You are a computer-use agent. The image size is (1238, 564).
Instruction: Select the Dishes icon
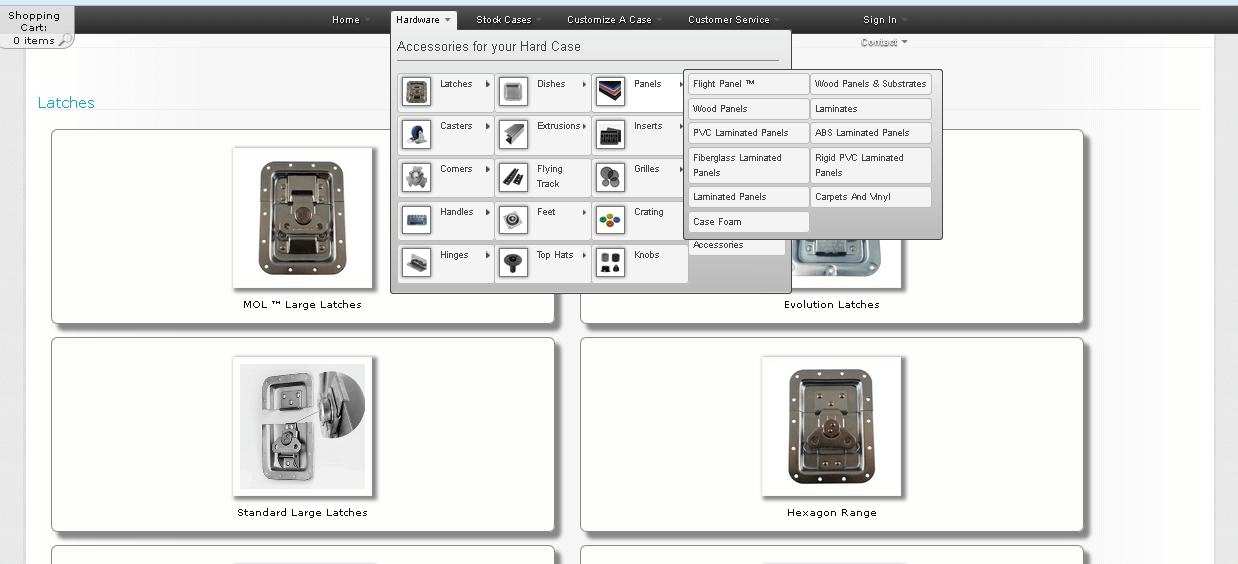pos(513,91)
